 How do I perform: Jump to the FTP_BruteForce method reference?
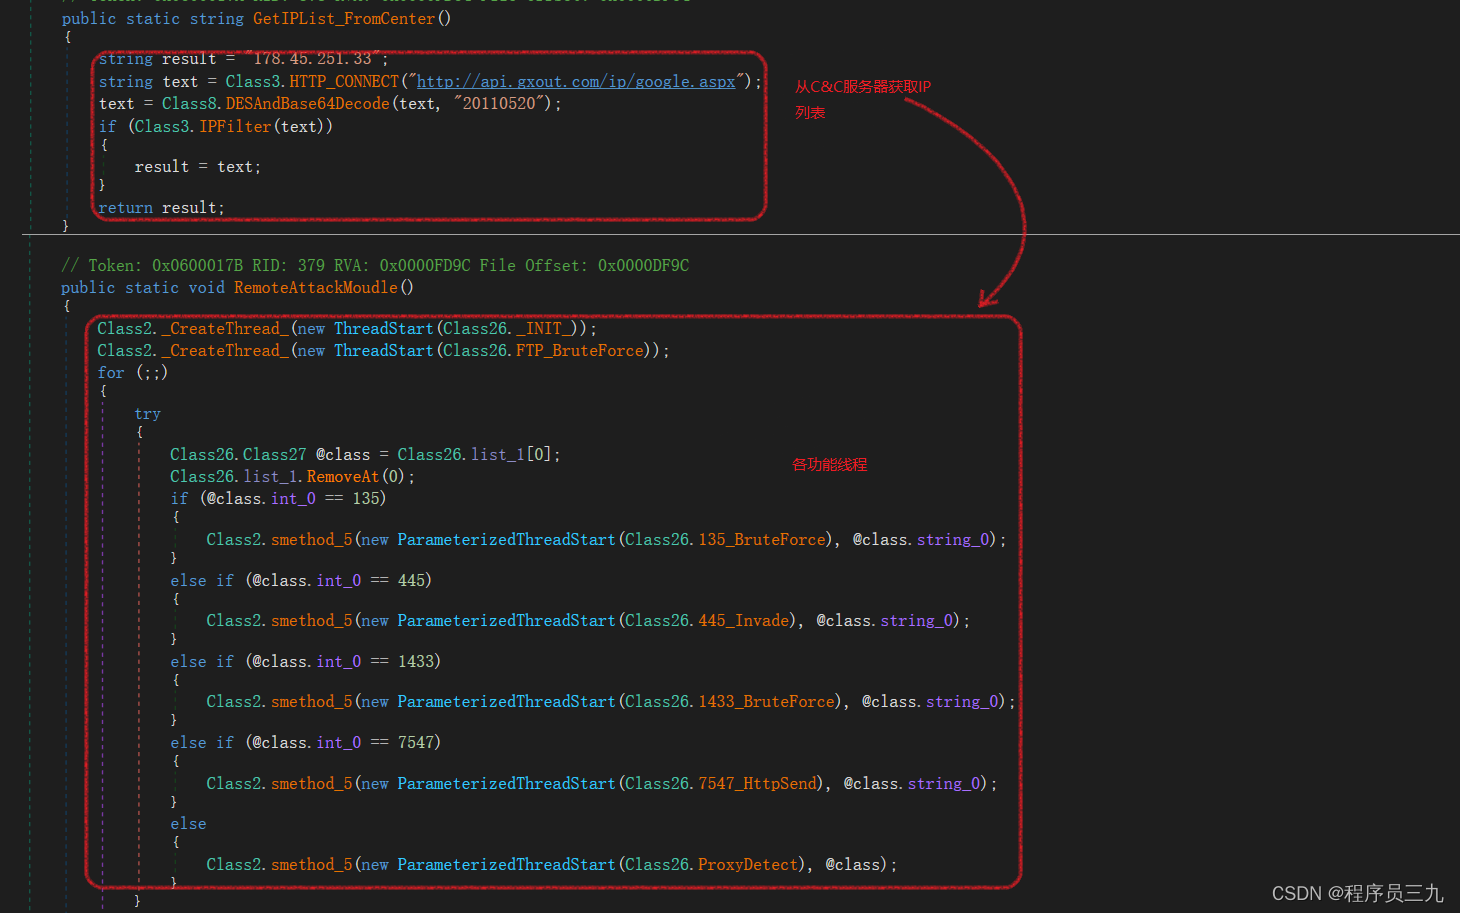pyautogui.click(x=579, y=351)
